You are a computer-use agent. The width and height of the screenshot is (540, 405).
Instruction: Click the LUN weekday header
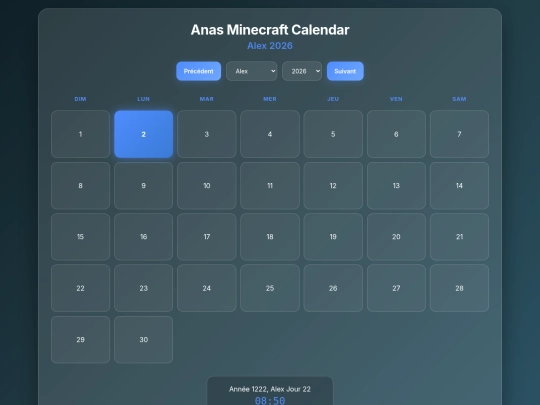point(144,99)
